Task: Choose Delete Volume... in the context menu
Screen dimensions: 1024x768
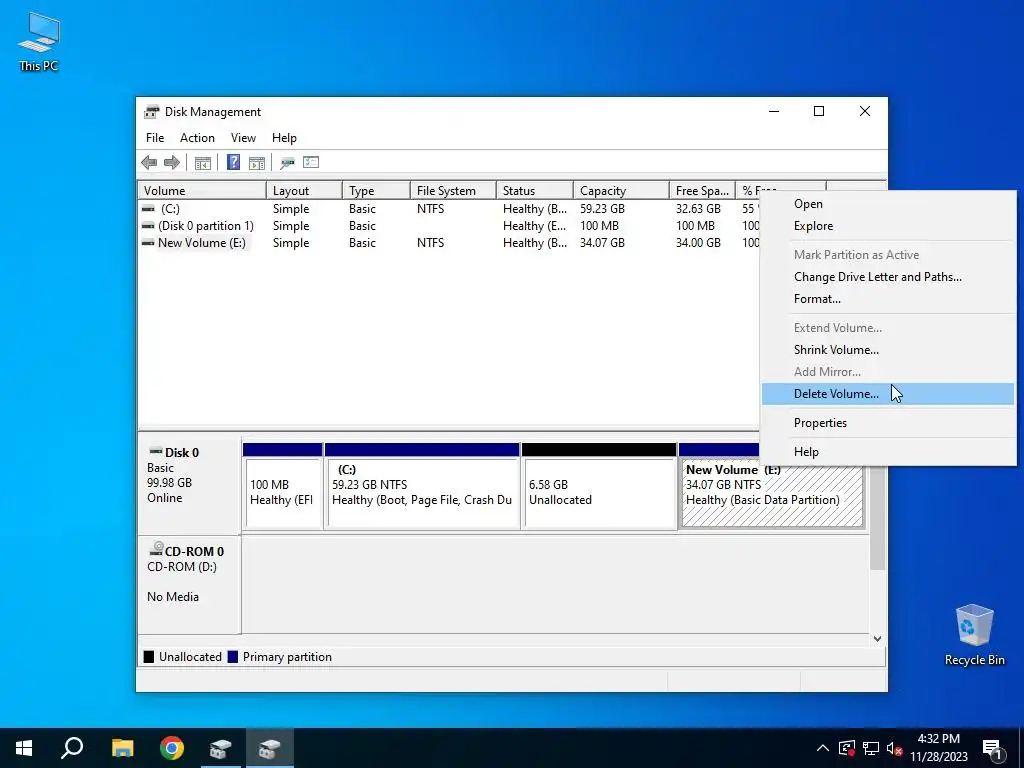Action: tap(888, 394)
